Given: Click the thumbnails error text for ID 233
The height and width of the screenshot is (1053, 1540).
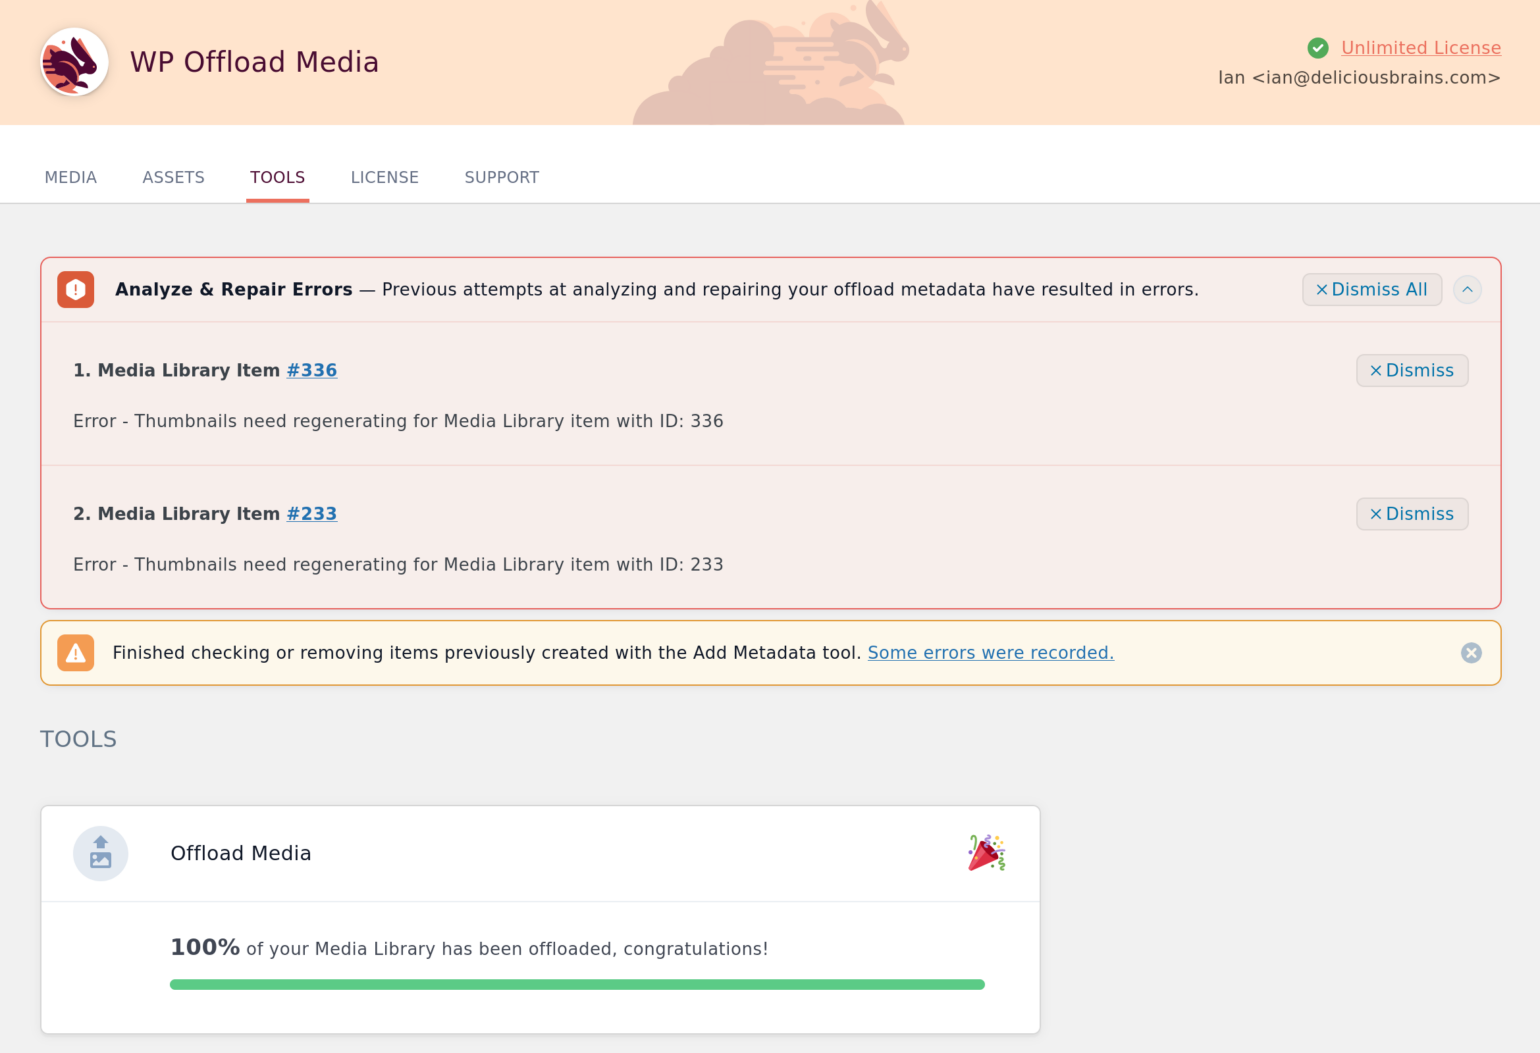Looking at the screenshot, I should coord(398,565).
